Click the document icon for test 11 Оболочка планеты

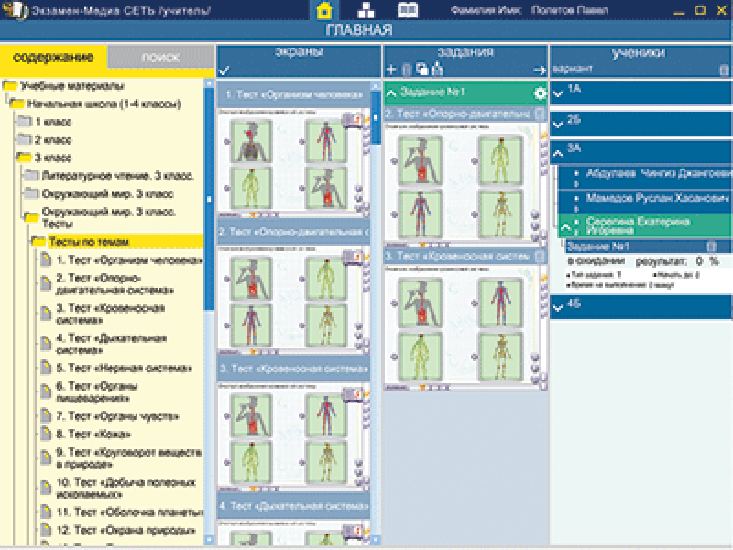[45, 511]
